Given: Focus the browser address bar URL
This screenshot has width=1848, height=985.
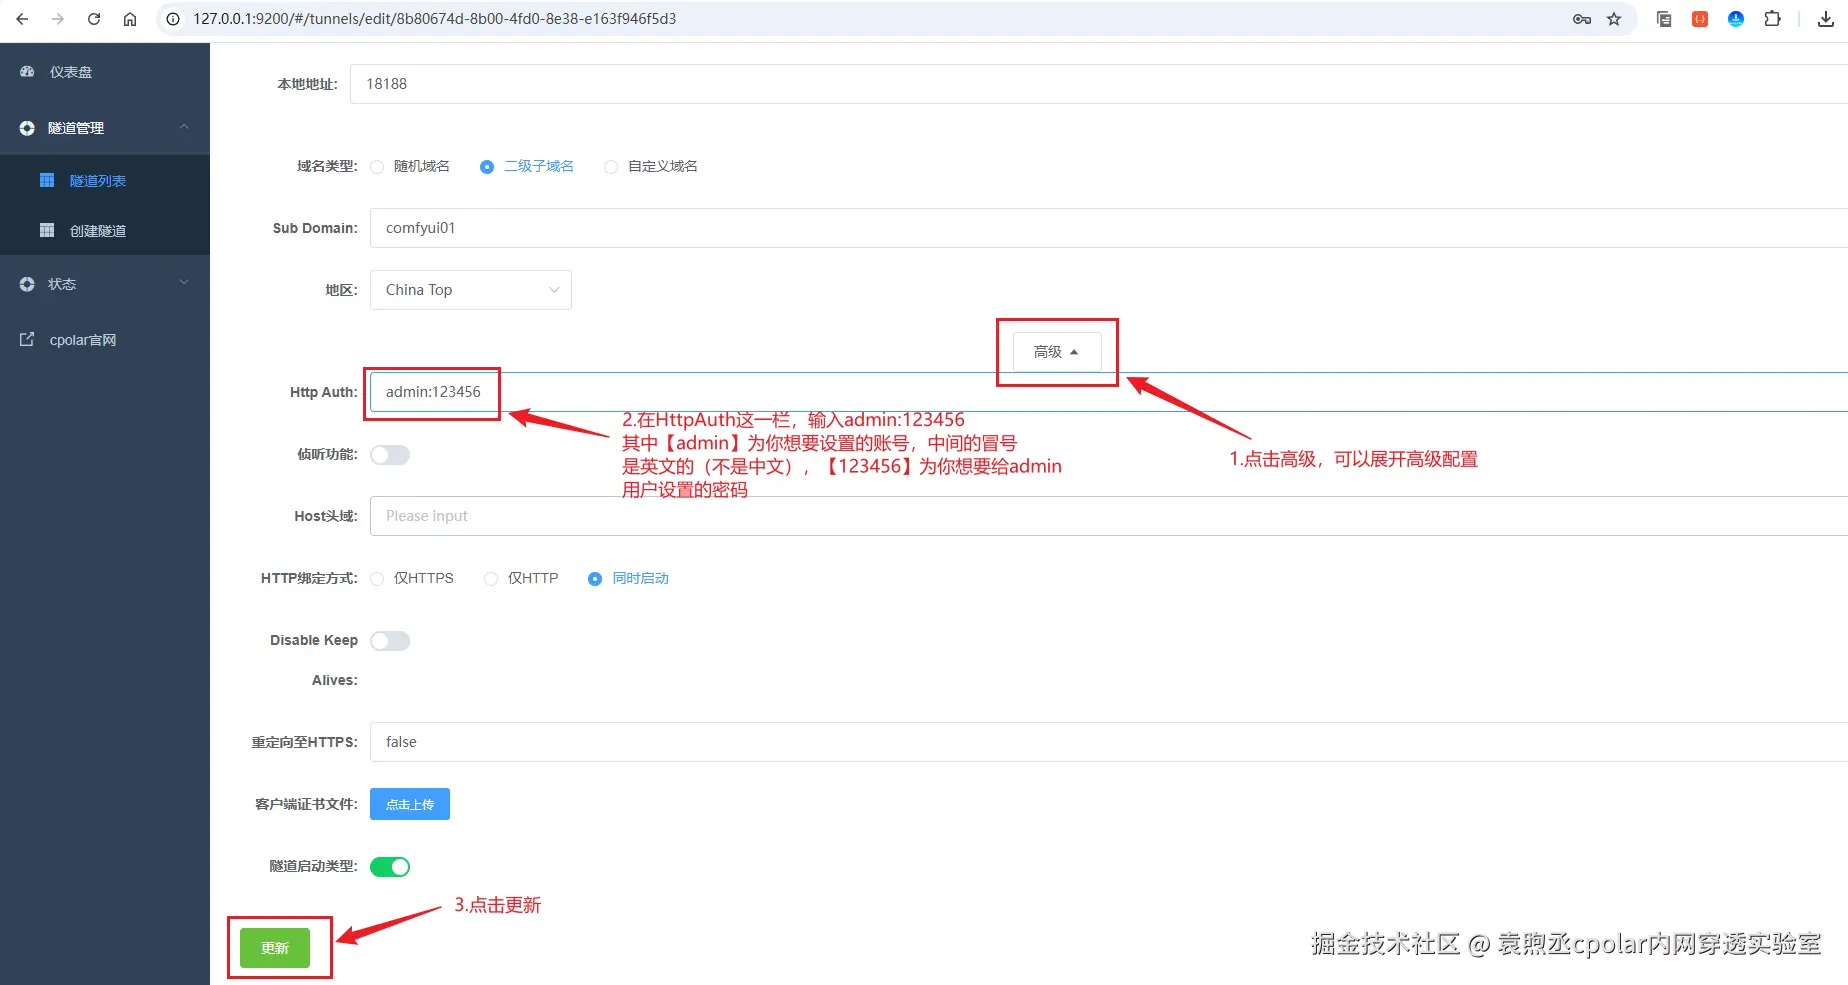Looking at the screenshot, I should click(435, 19).
